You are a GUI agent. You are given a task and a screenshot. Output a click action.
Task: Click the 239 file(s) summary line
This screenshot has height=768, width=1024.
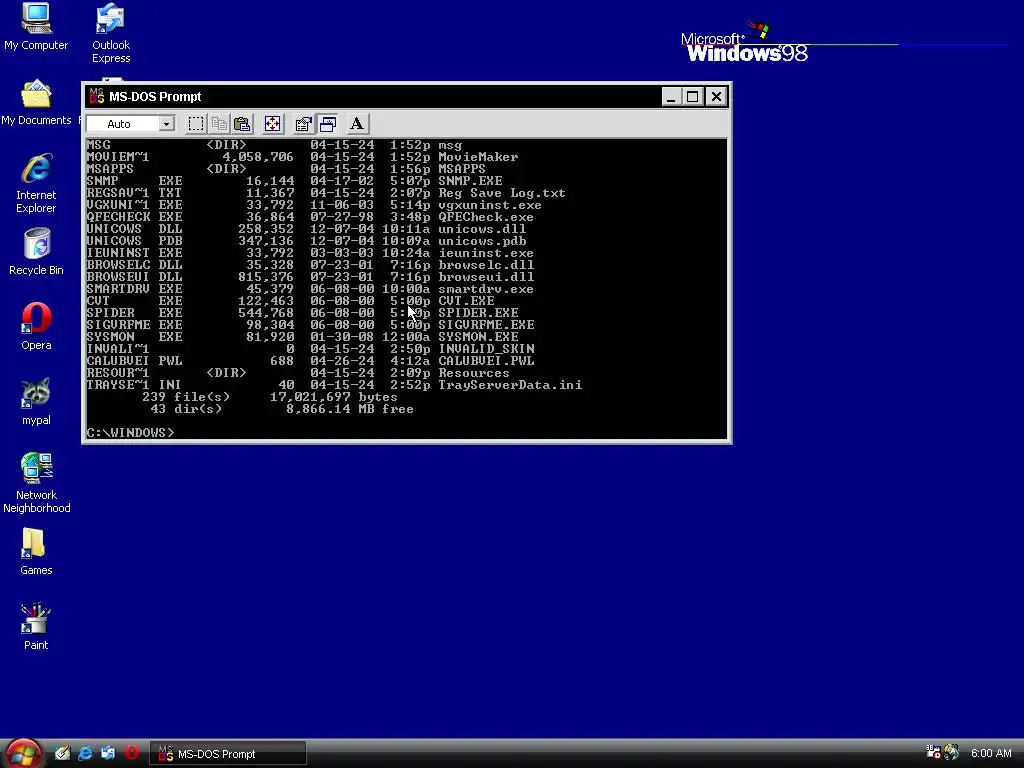point(270,397)
